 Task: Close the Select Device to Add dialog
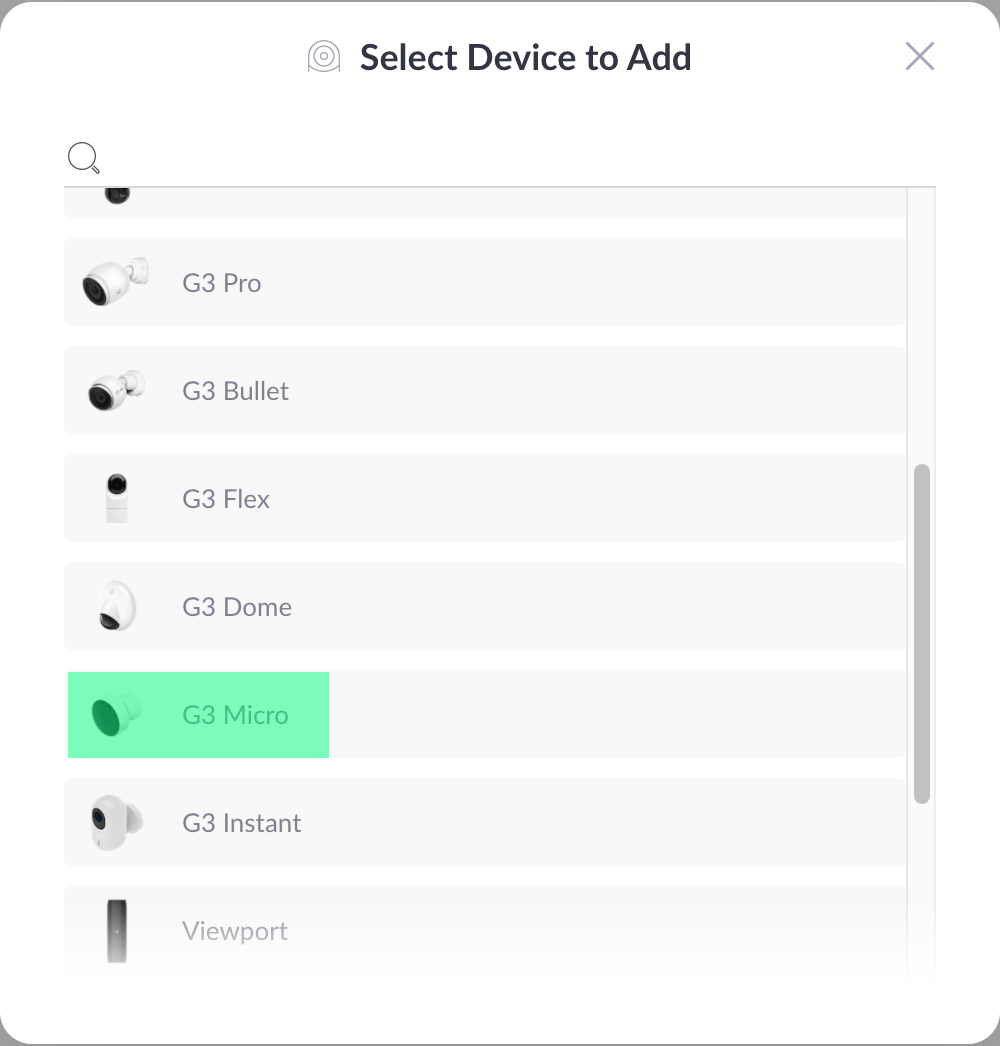919,57
